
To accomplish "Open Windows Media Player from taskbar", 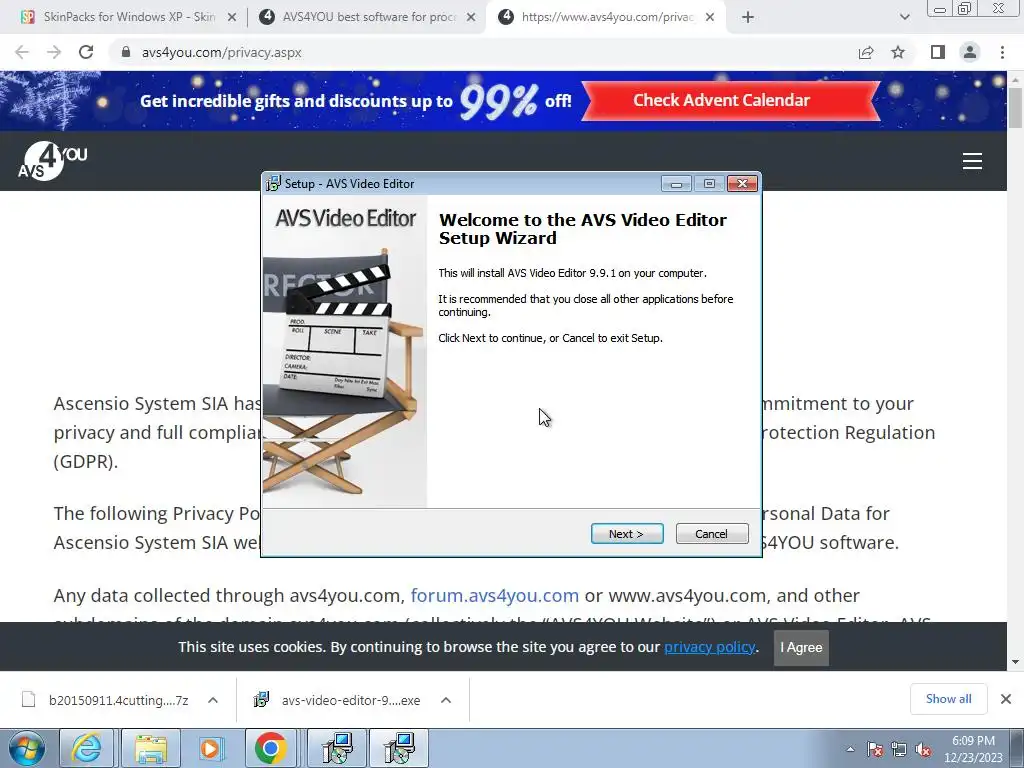I will coord(210,748).
